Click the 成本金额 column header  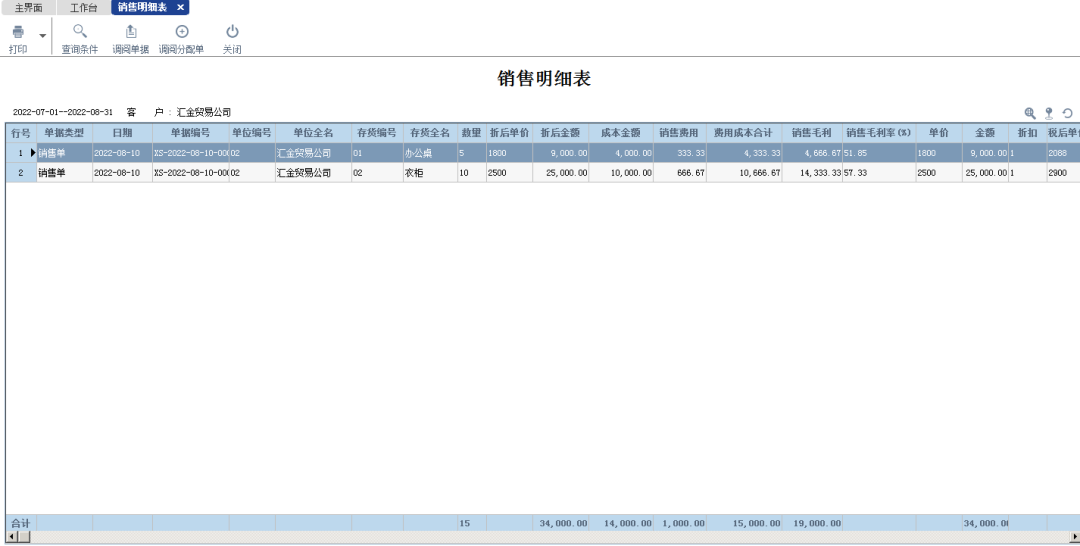click(x=621, y=133)
